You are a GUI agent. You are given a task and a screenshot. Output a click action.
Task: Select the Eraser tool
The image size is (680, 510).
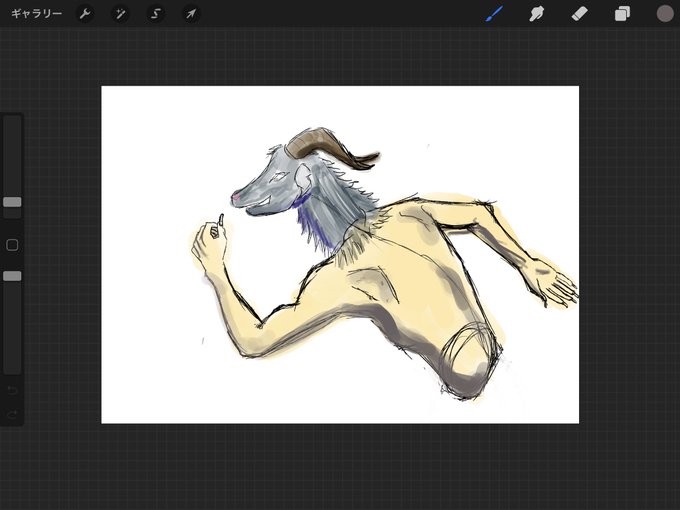580,14
